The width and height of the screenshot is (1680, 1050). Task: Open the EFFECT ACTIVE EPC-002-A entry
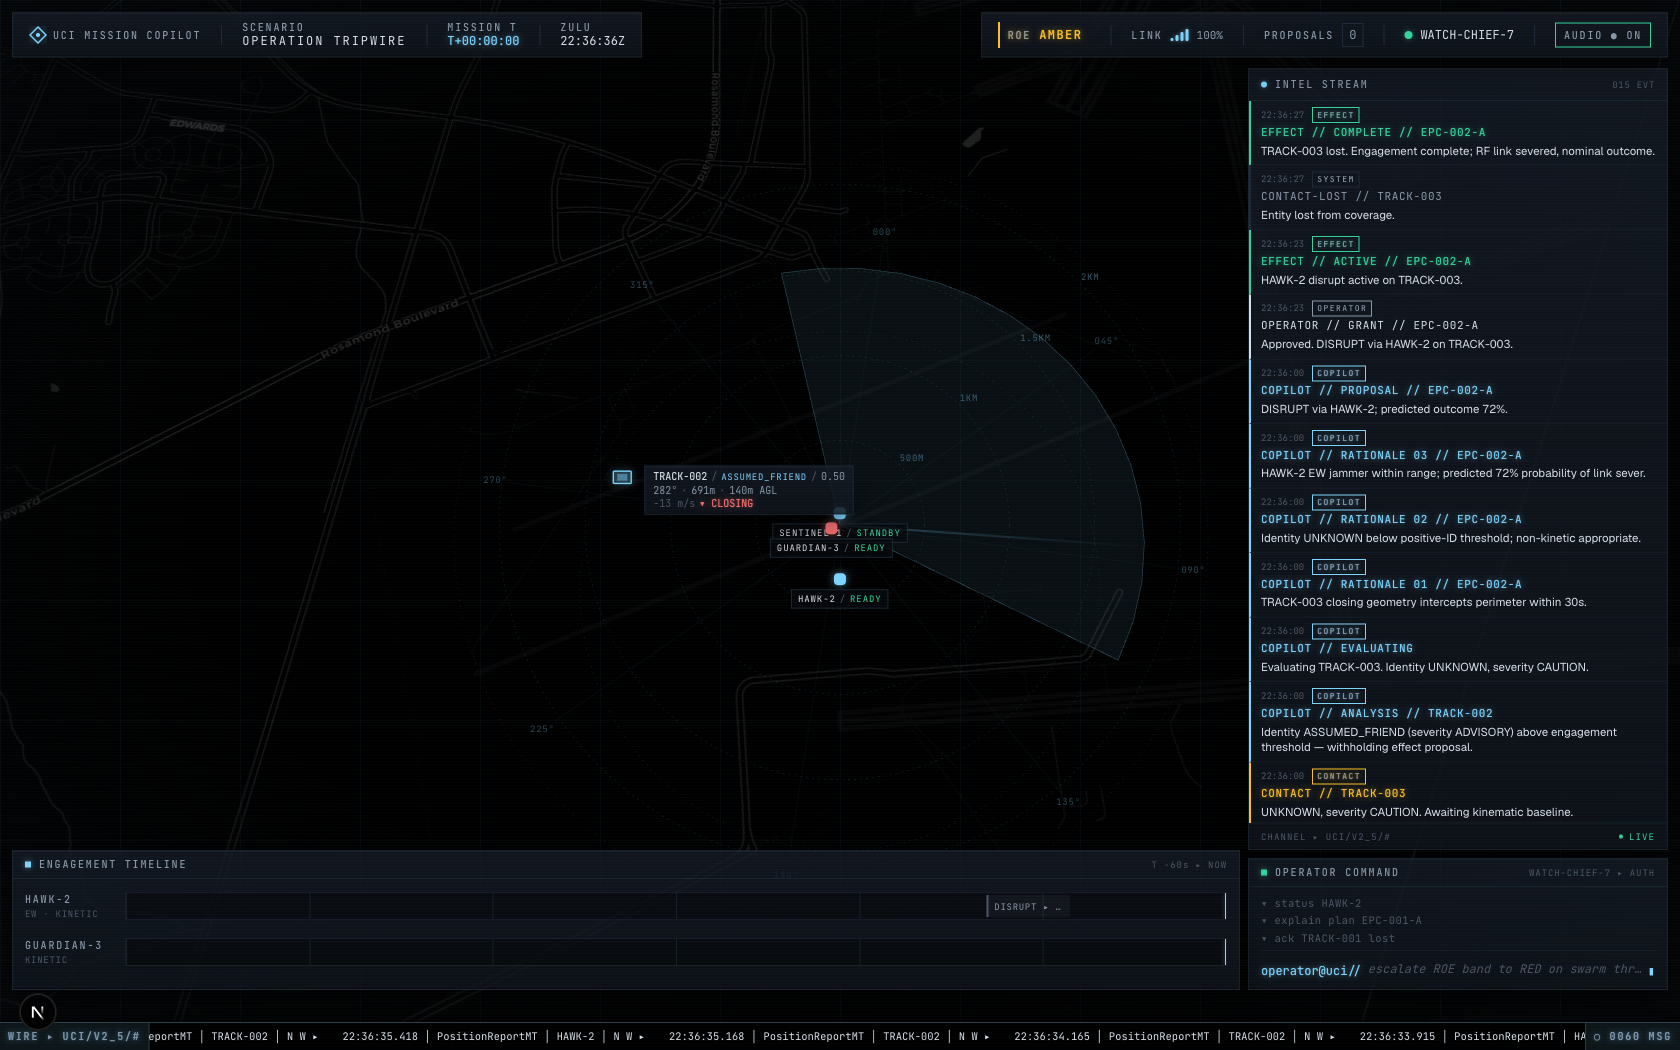tap(1457, 262)
